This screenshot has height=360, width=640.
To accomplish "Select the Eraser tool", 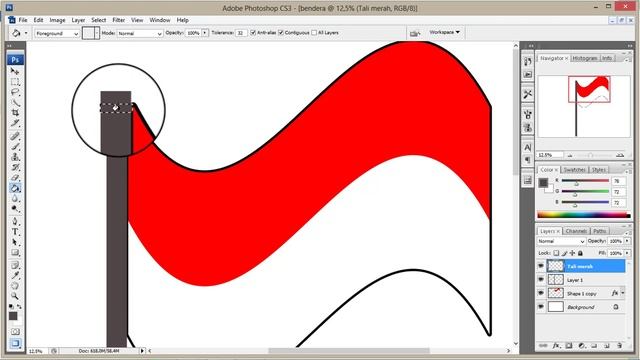I will pos(15,178).
